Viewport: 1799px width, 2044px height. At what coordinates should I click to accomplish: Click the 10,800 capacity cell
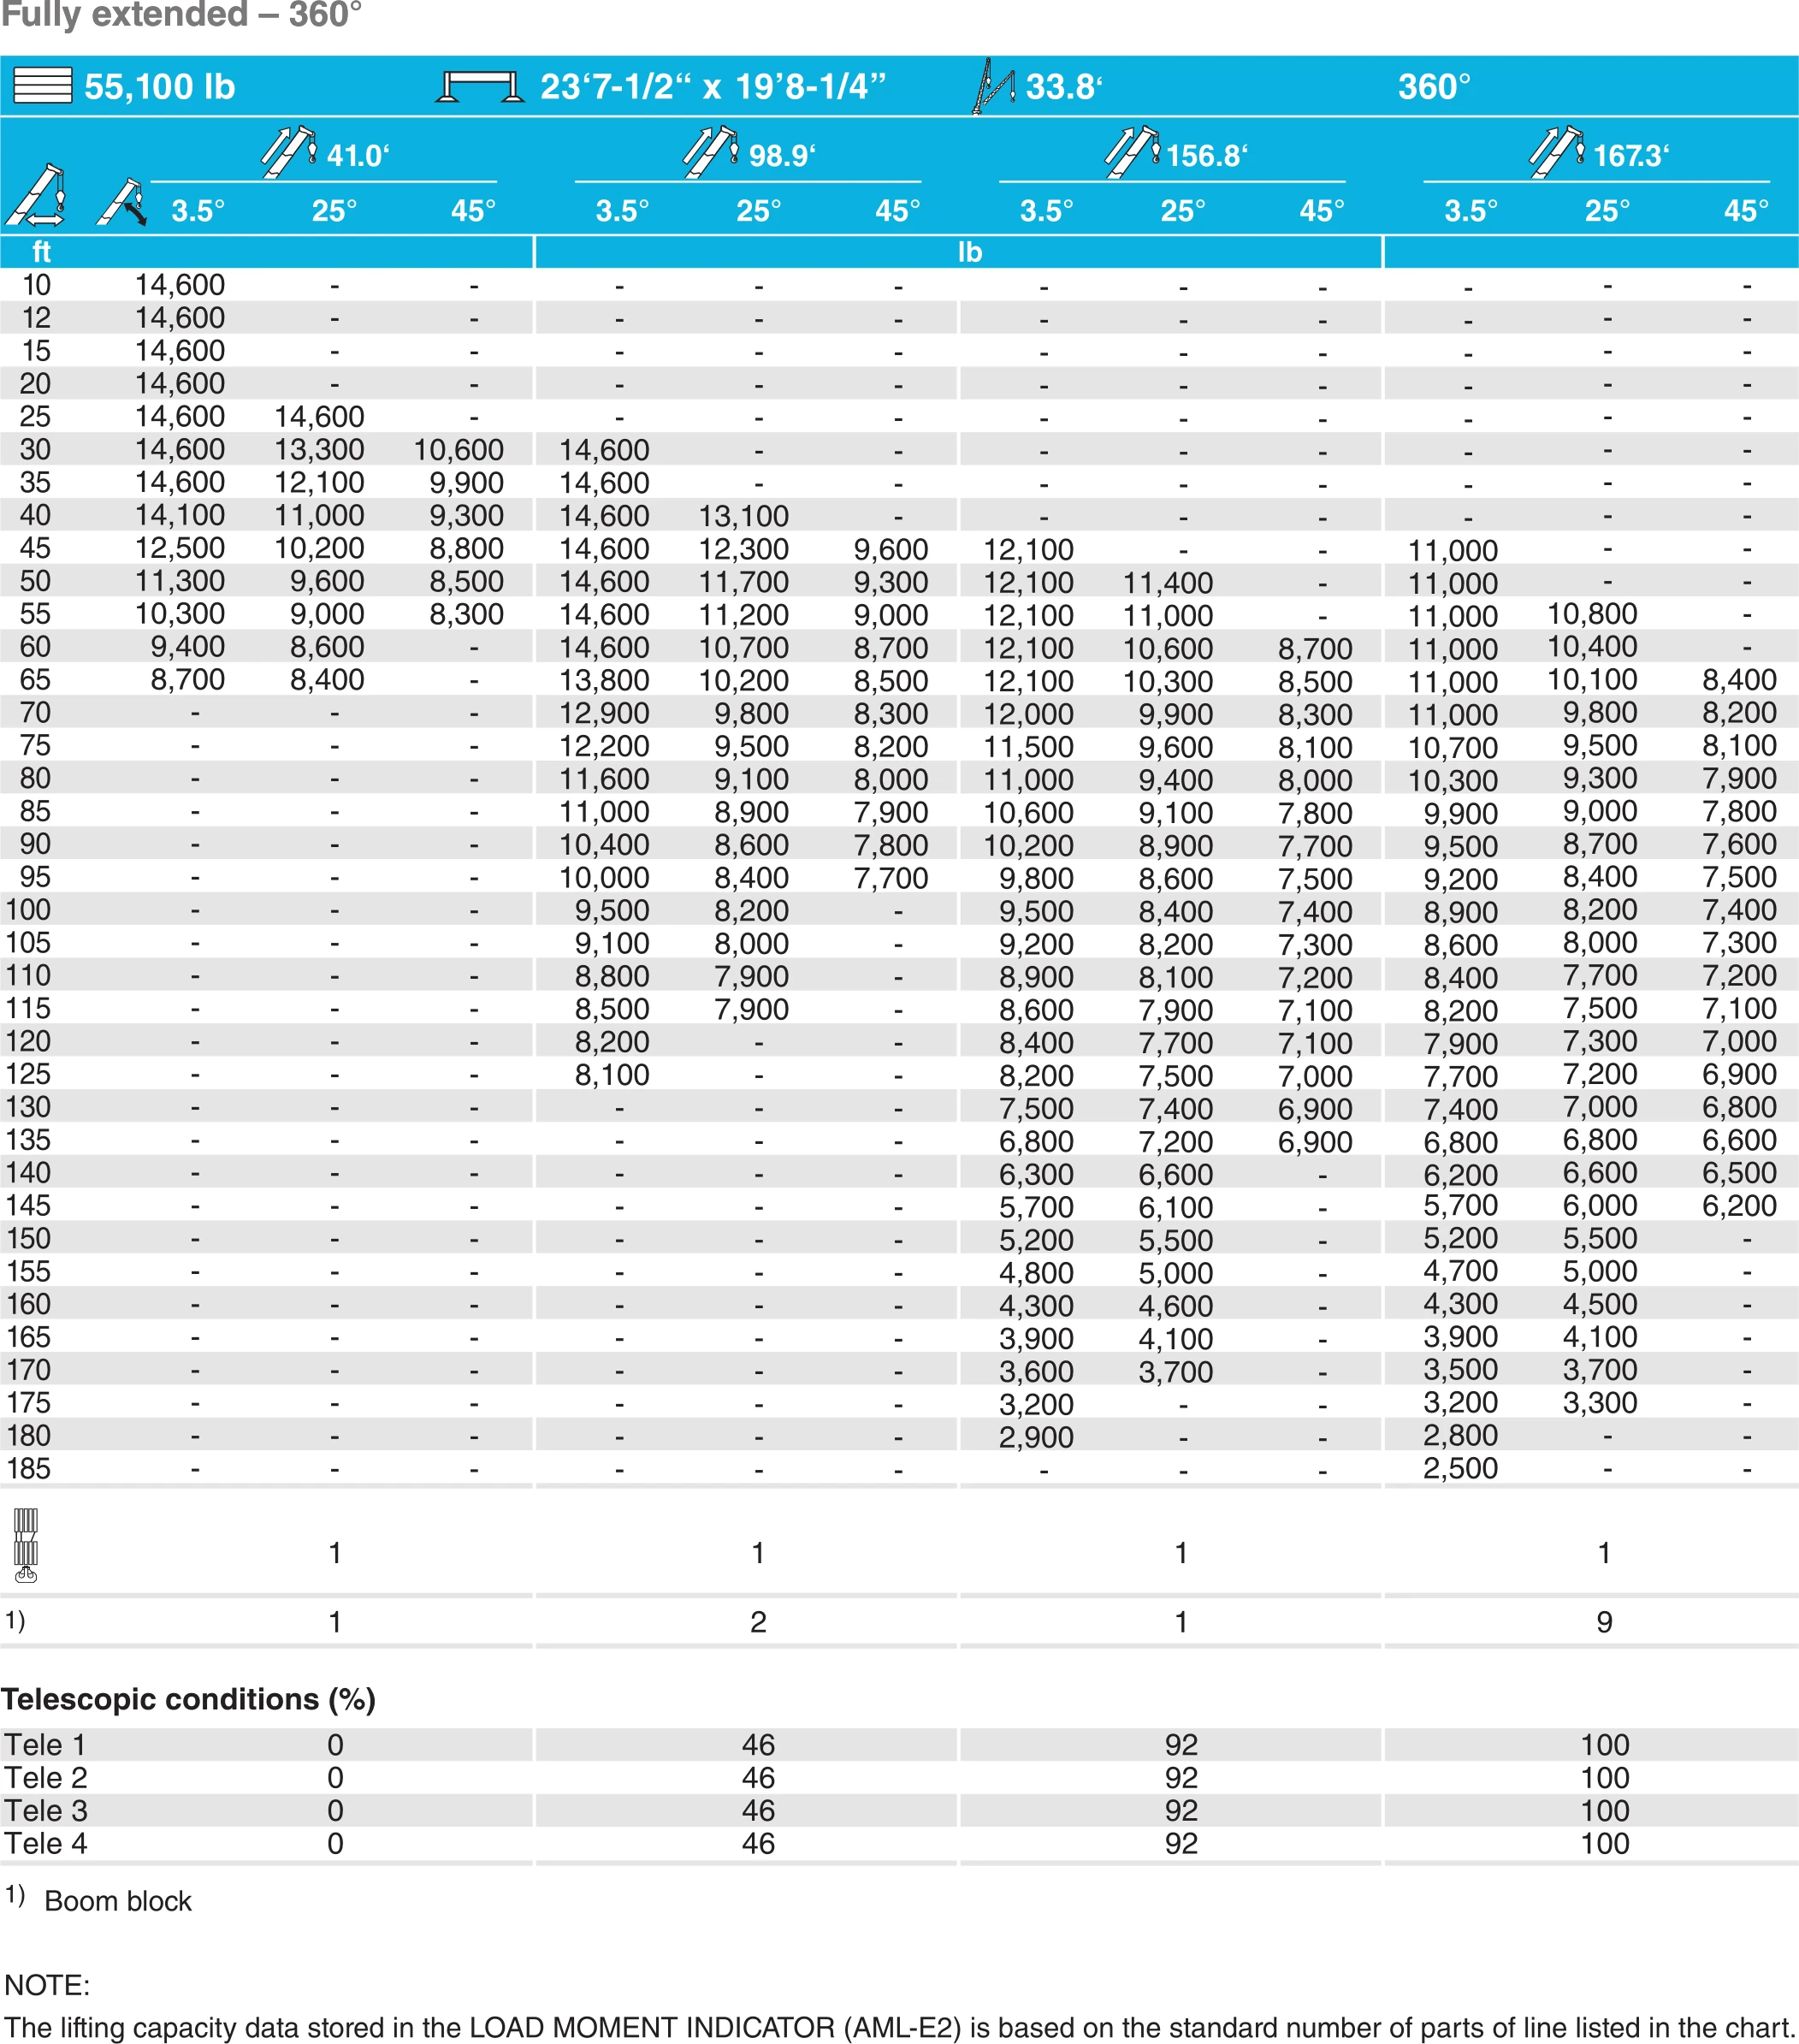point(1592,614)
